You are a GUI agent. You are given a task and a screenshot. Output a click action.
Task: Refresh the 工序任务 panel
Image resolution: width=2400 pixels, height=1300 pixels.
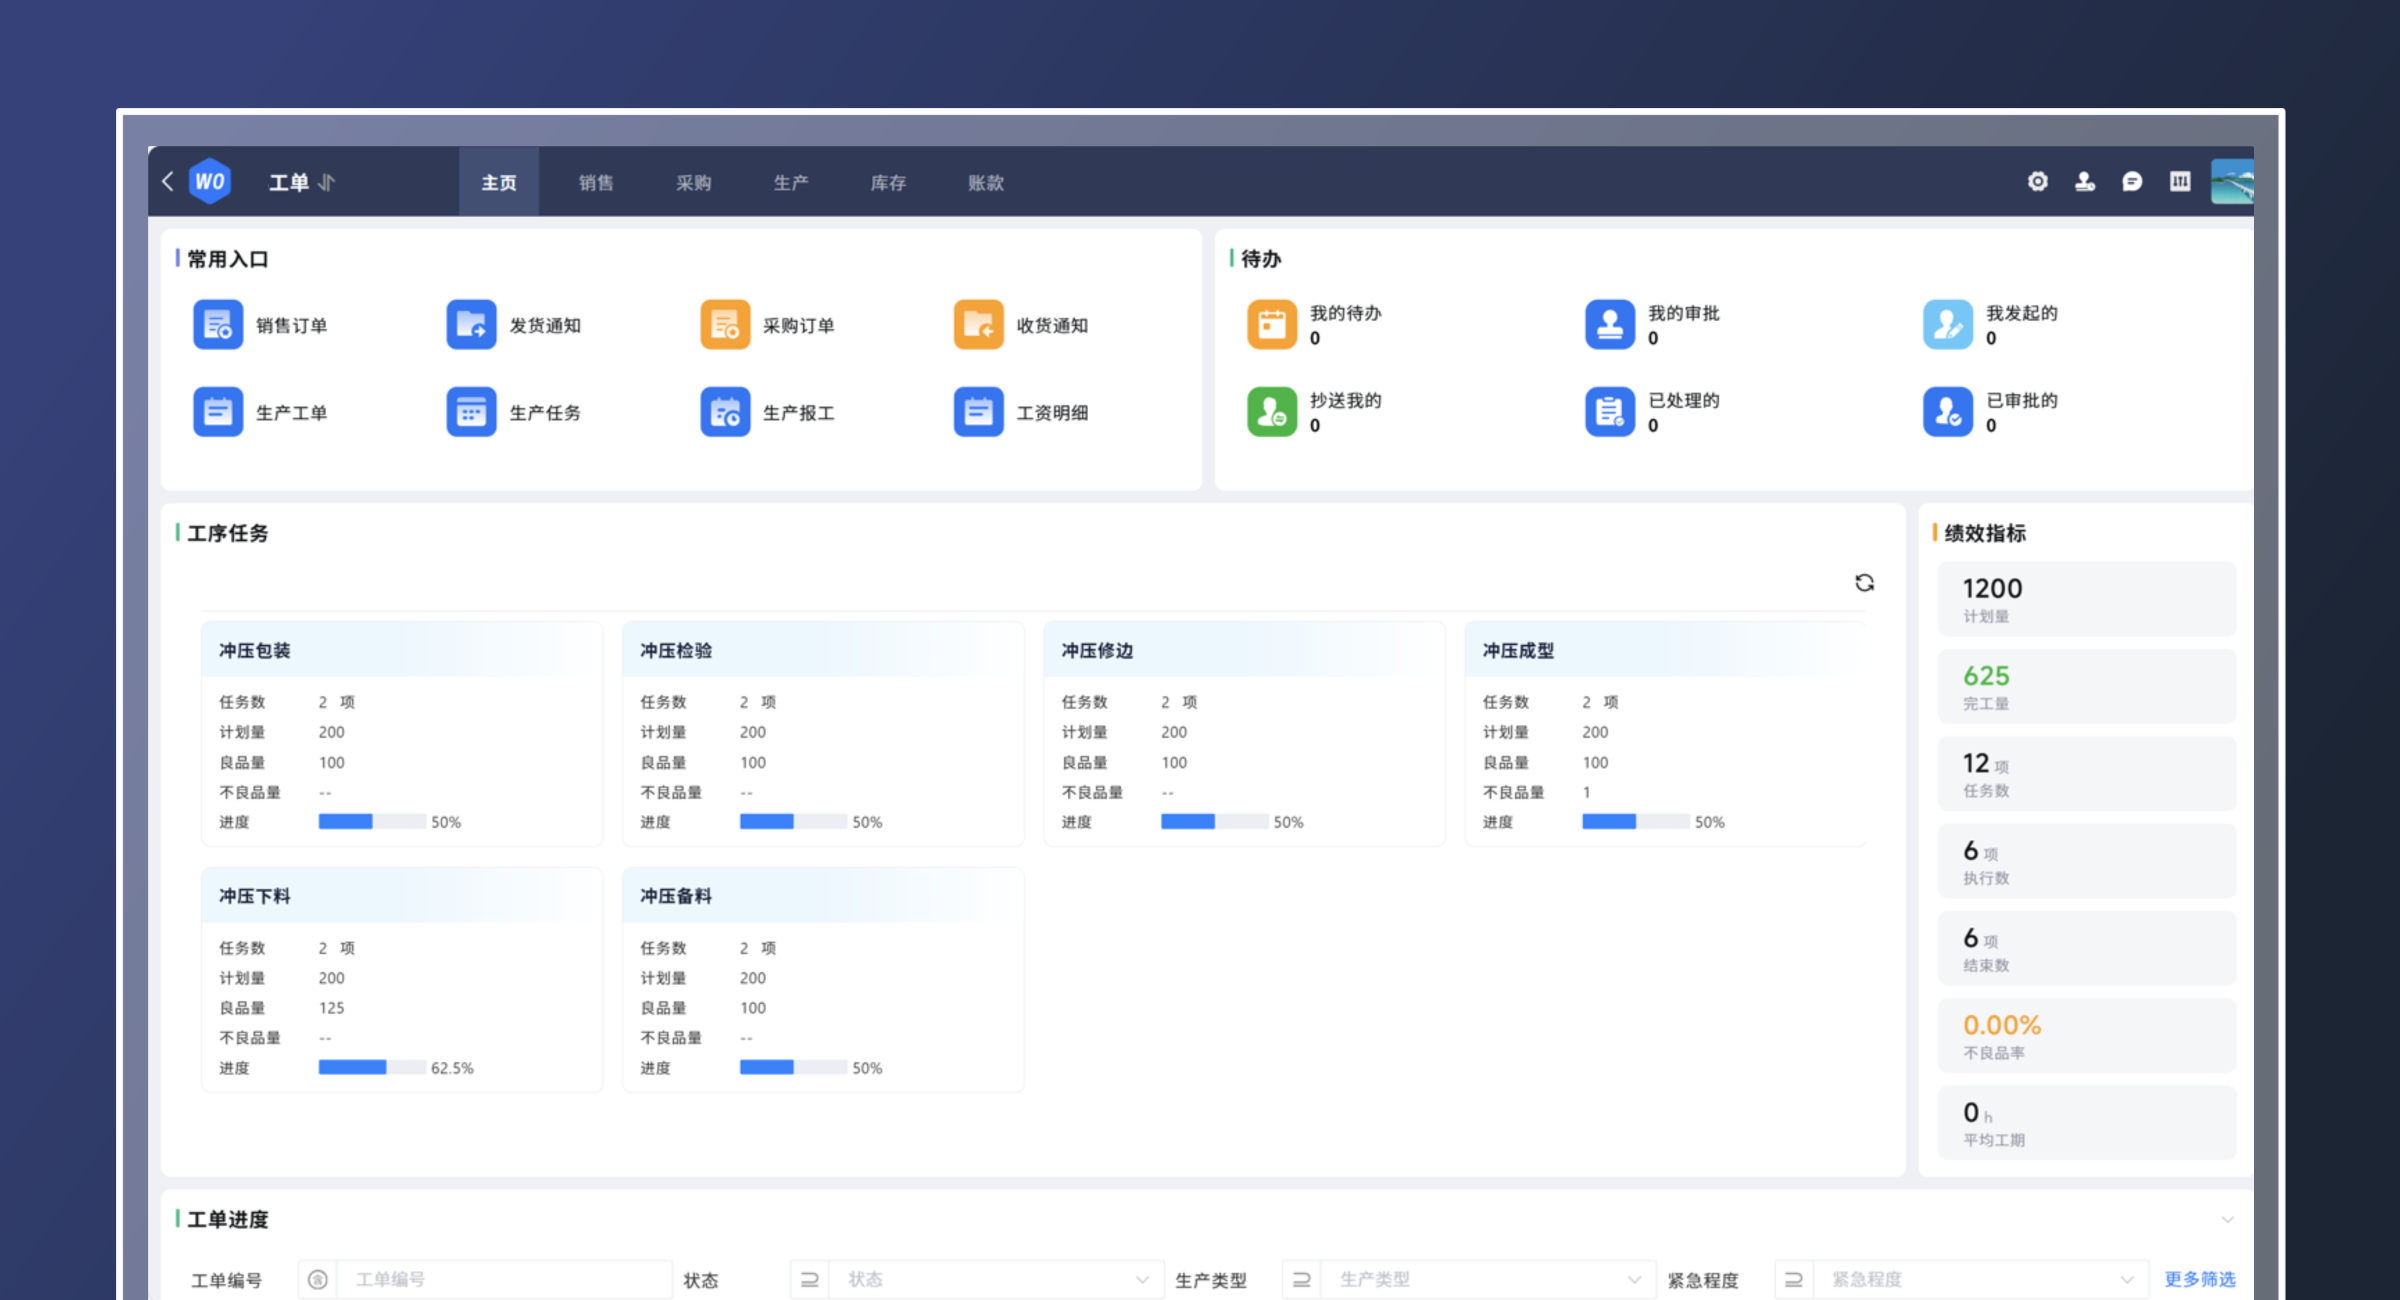1864,583
